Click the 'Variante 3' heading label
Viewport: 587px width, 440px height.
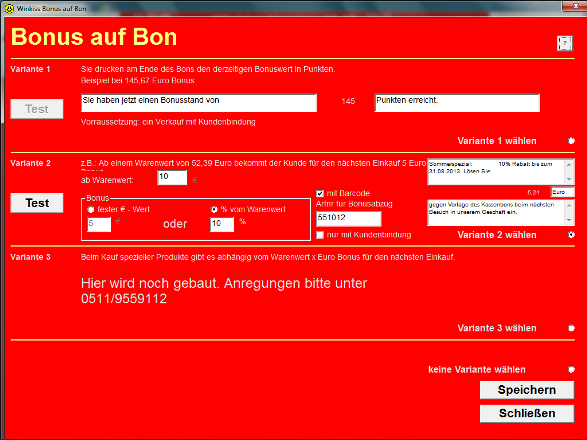[30, 257]
